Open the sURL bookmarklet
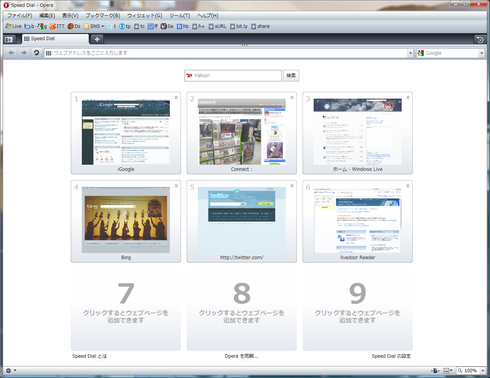This screenshot has width=490, height=378. [217, 26]
